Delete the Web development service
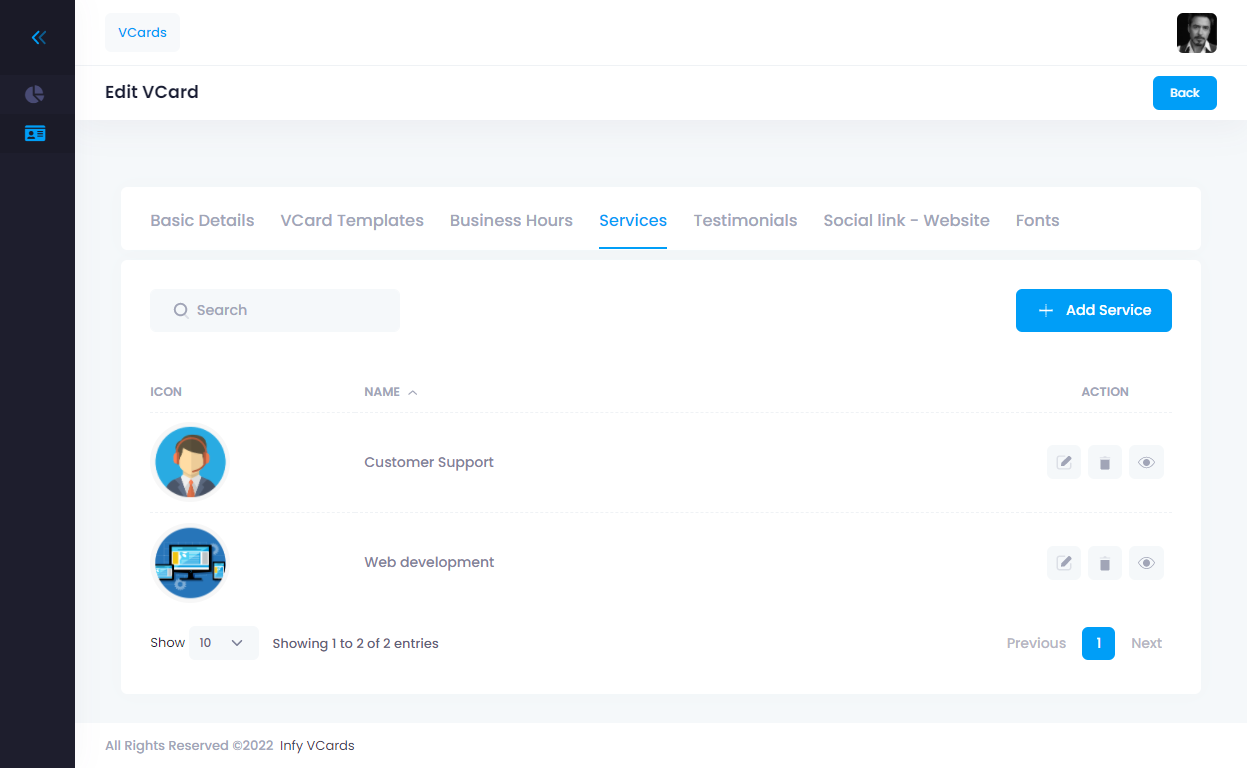This screenshot has height=768, width=1247. coord(1105,563)
